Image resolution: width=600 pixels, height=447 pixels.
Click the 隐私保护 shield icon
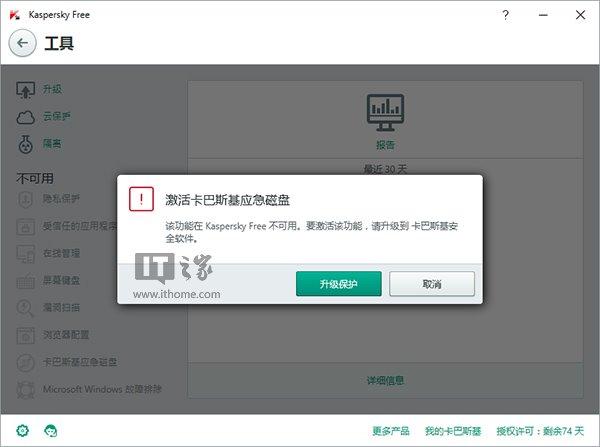click(x=25, y=199)
